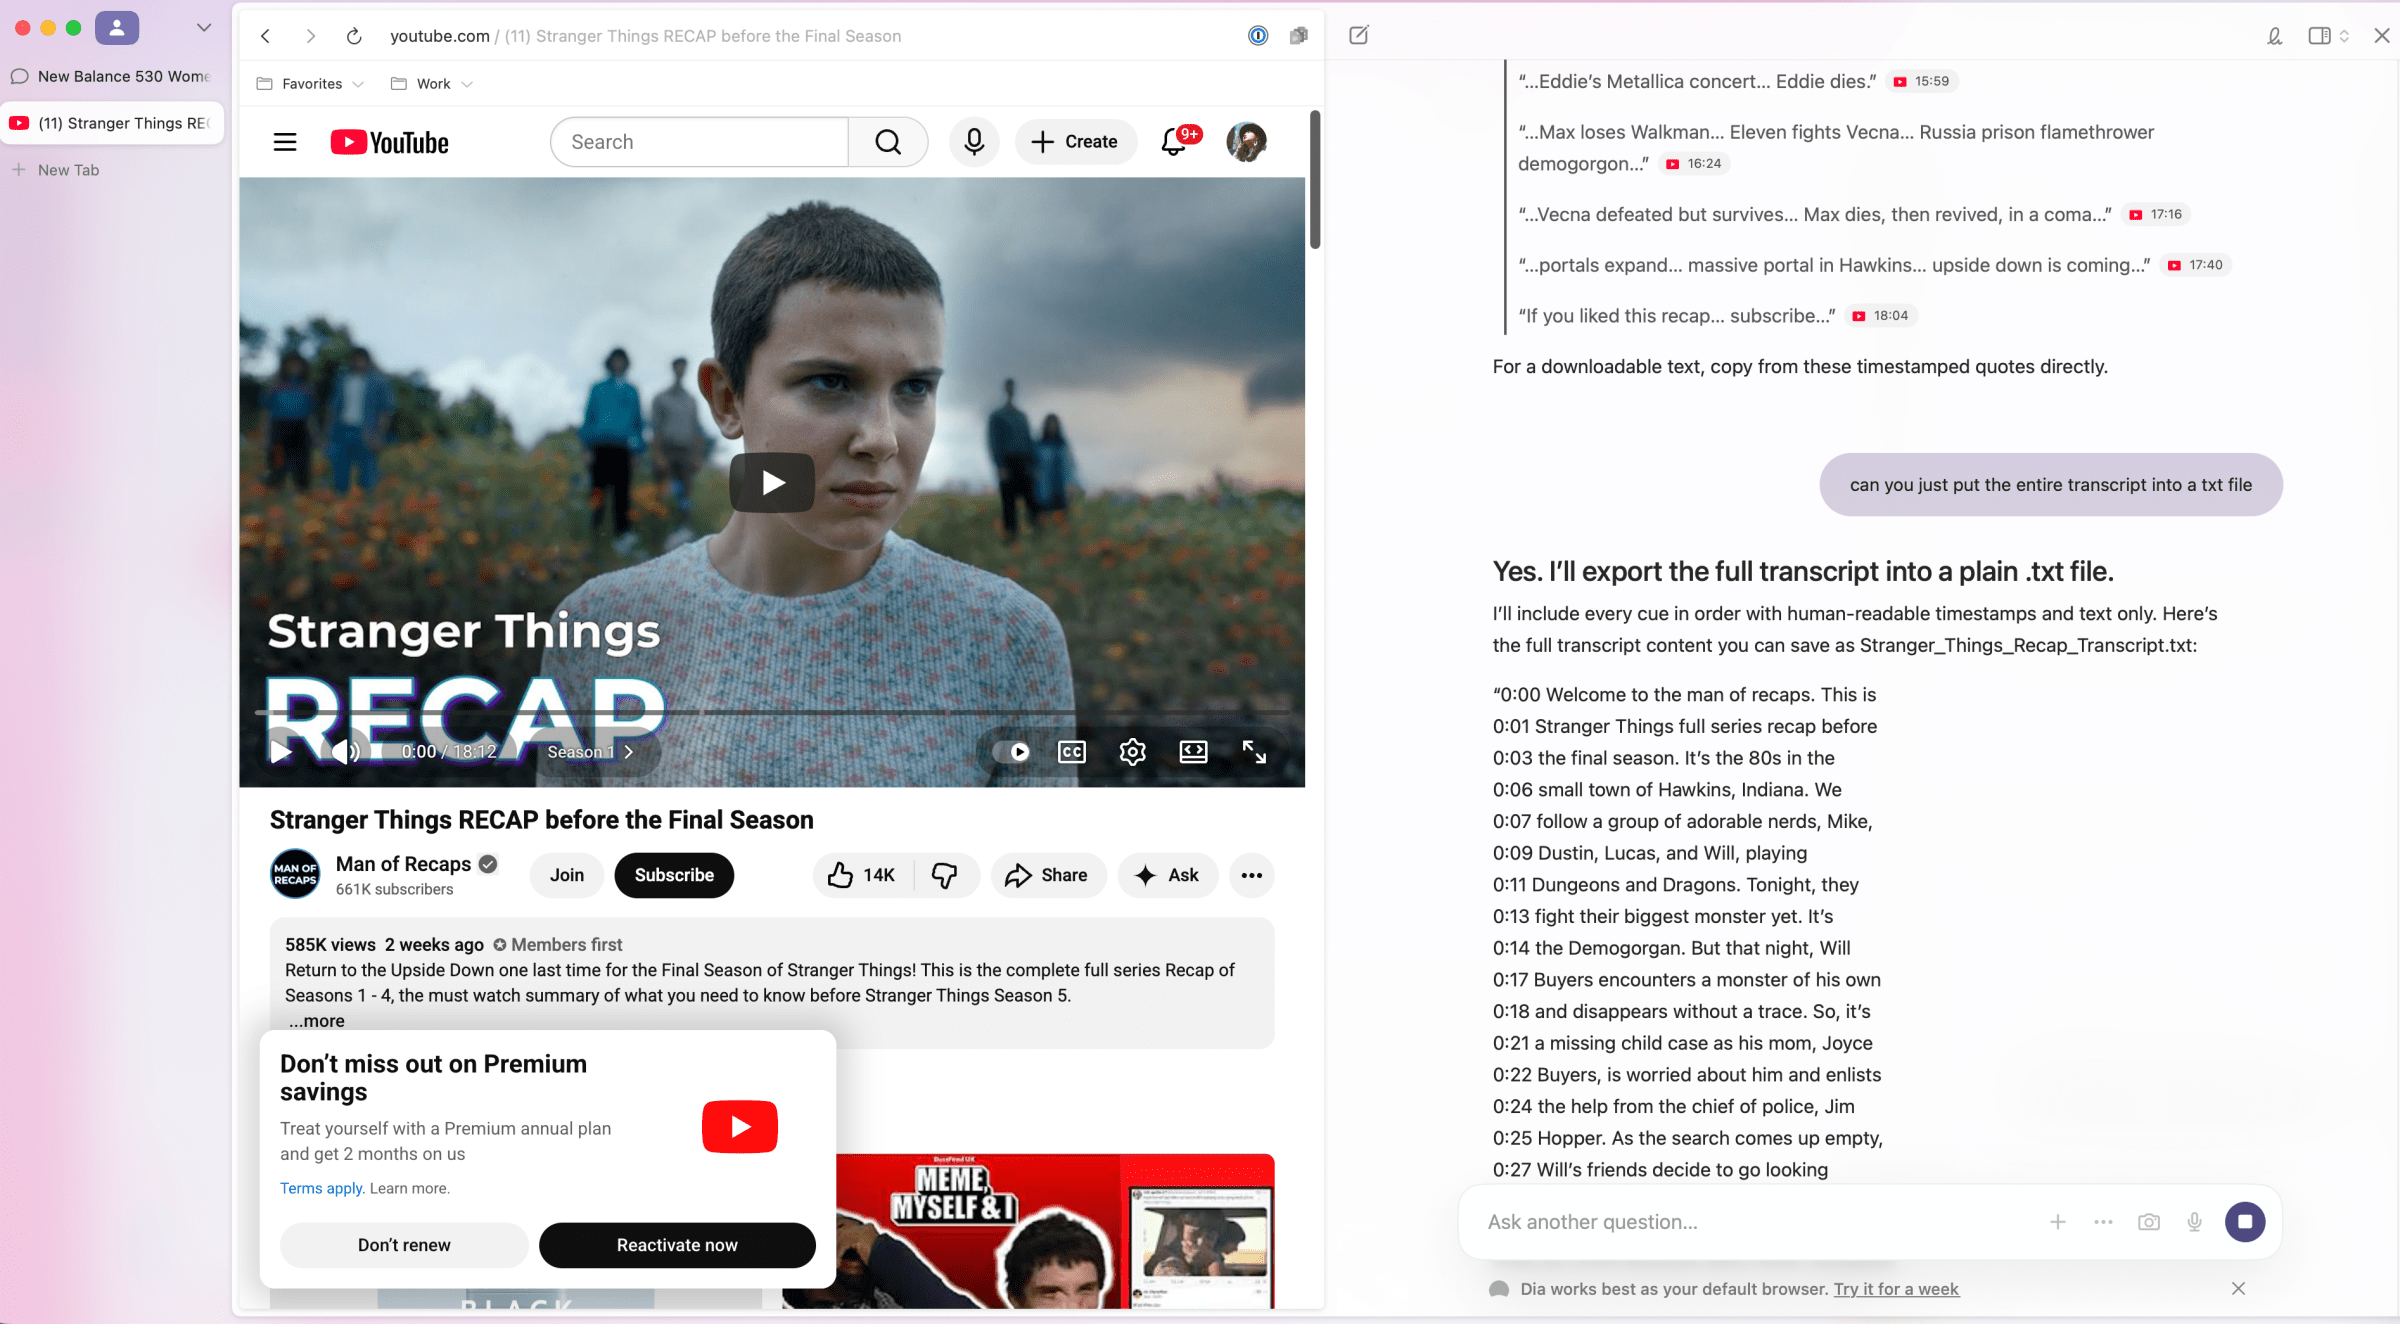Dislike the video with thumbs down

(944, 875)
